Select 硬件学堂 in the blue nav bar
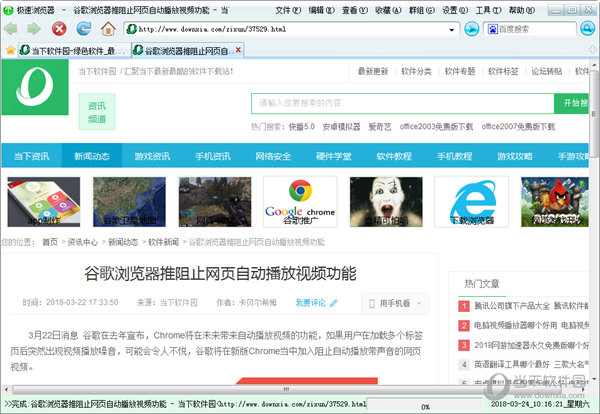Screen dimensions: 600x414 [334, 156]
